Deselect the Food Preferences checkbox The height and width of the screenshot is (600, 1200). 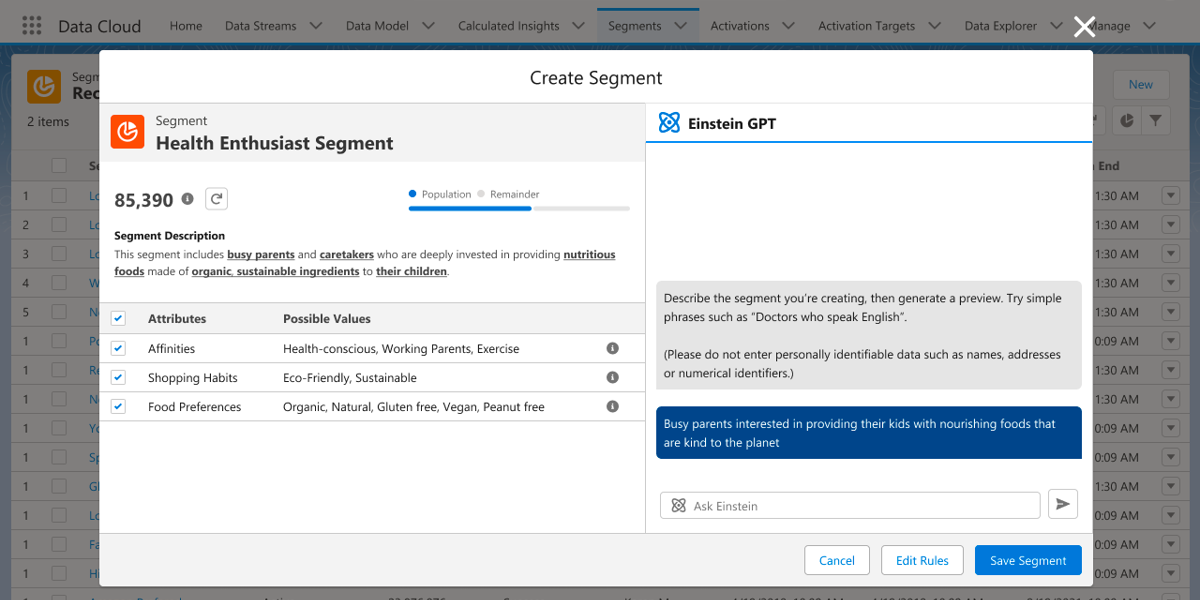click(118, 407)
